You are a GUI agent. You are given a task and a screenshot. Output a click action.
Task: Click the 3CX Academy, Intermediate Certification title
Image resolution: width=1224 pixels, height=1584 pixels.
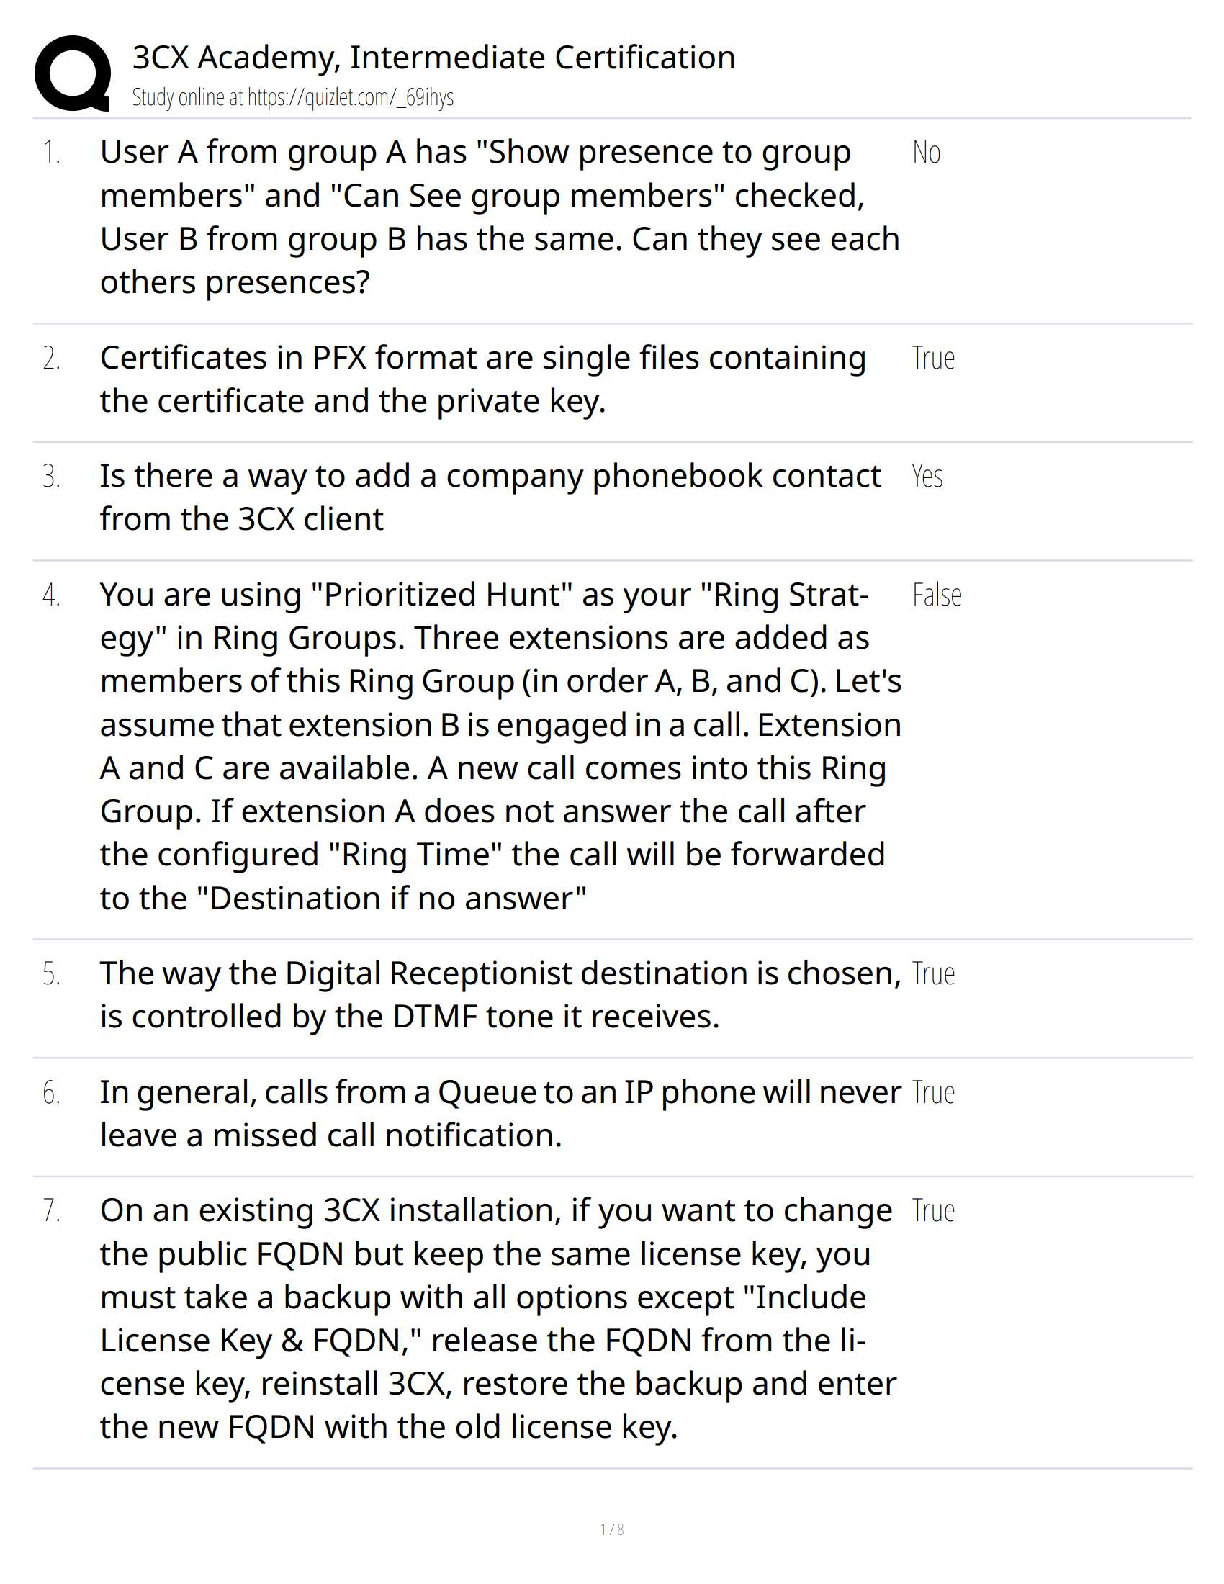coord(434,57)
